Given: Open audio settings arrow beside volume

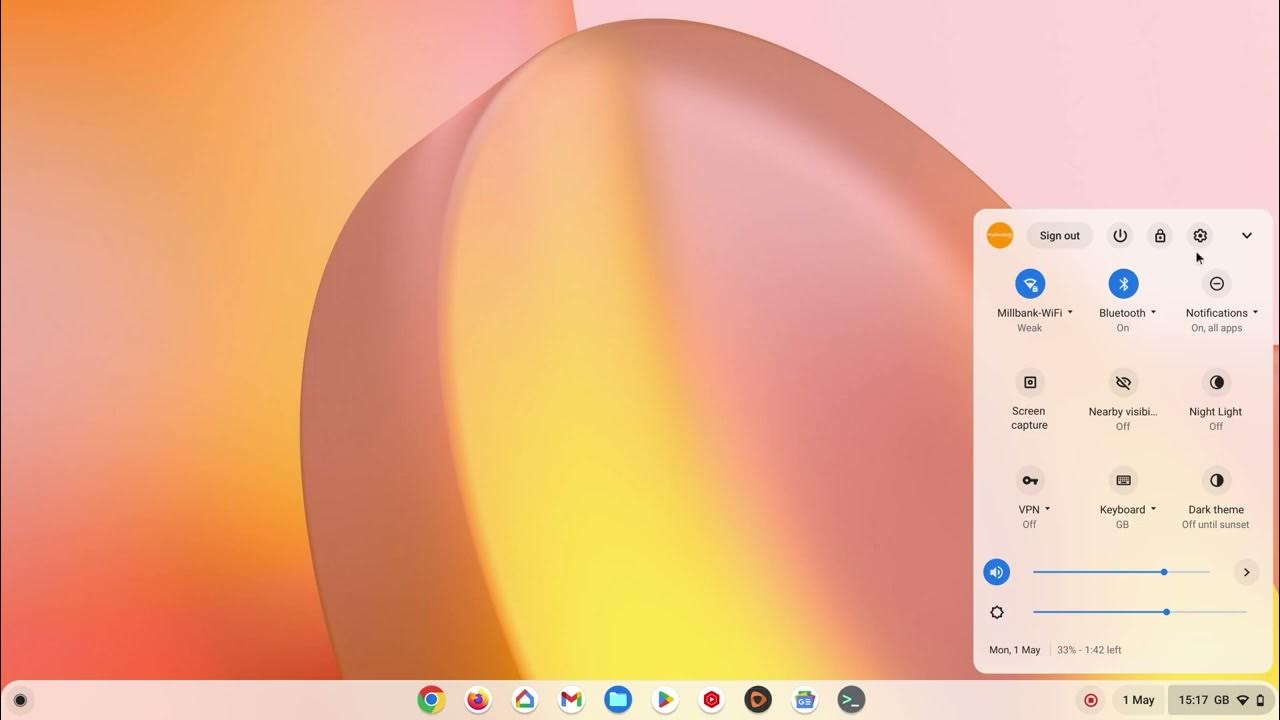Looking at the screenshot, I should point(1246,572).
